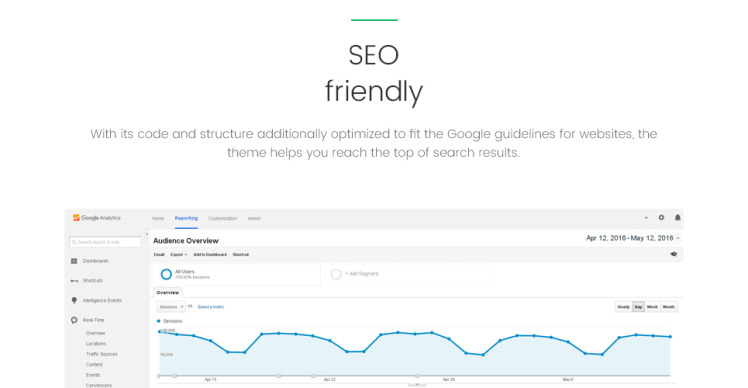Click Add to Dashboard button
This screenshot has width=748, height=388.
tap(210, 254)
